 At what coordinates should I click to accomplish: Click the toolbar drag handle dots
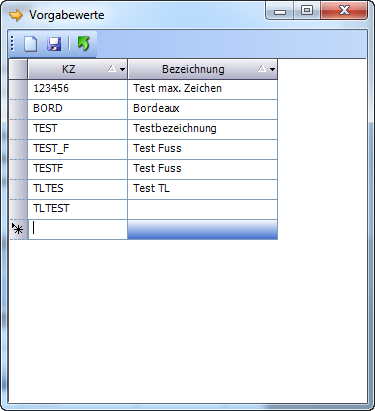[12, 44]
